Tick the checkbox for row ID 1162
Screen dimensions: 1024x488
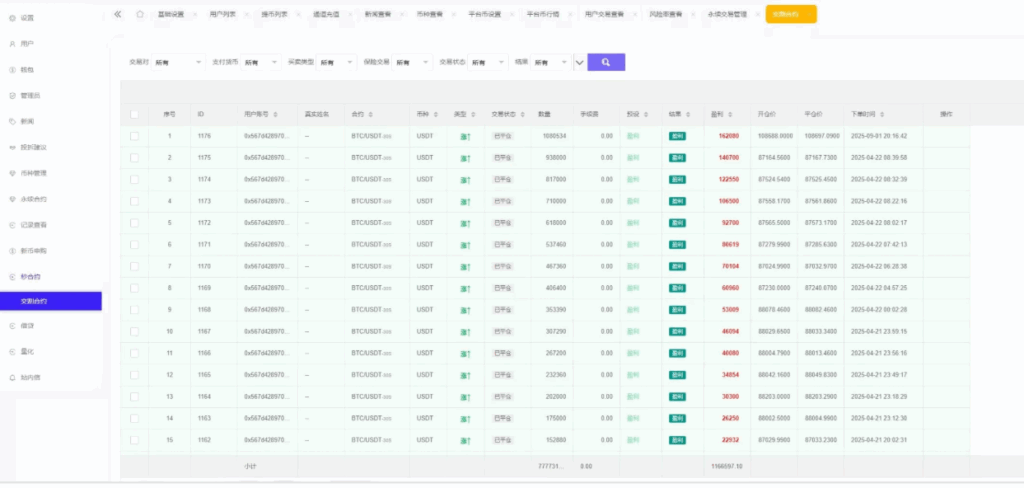click(x=134, y=440)
